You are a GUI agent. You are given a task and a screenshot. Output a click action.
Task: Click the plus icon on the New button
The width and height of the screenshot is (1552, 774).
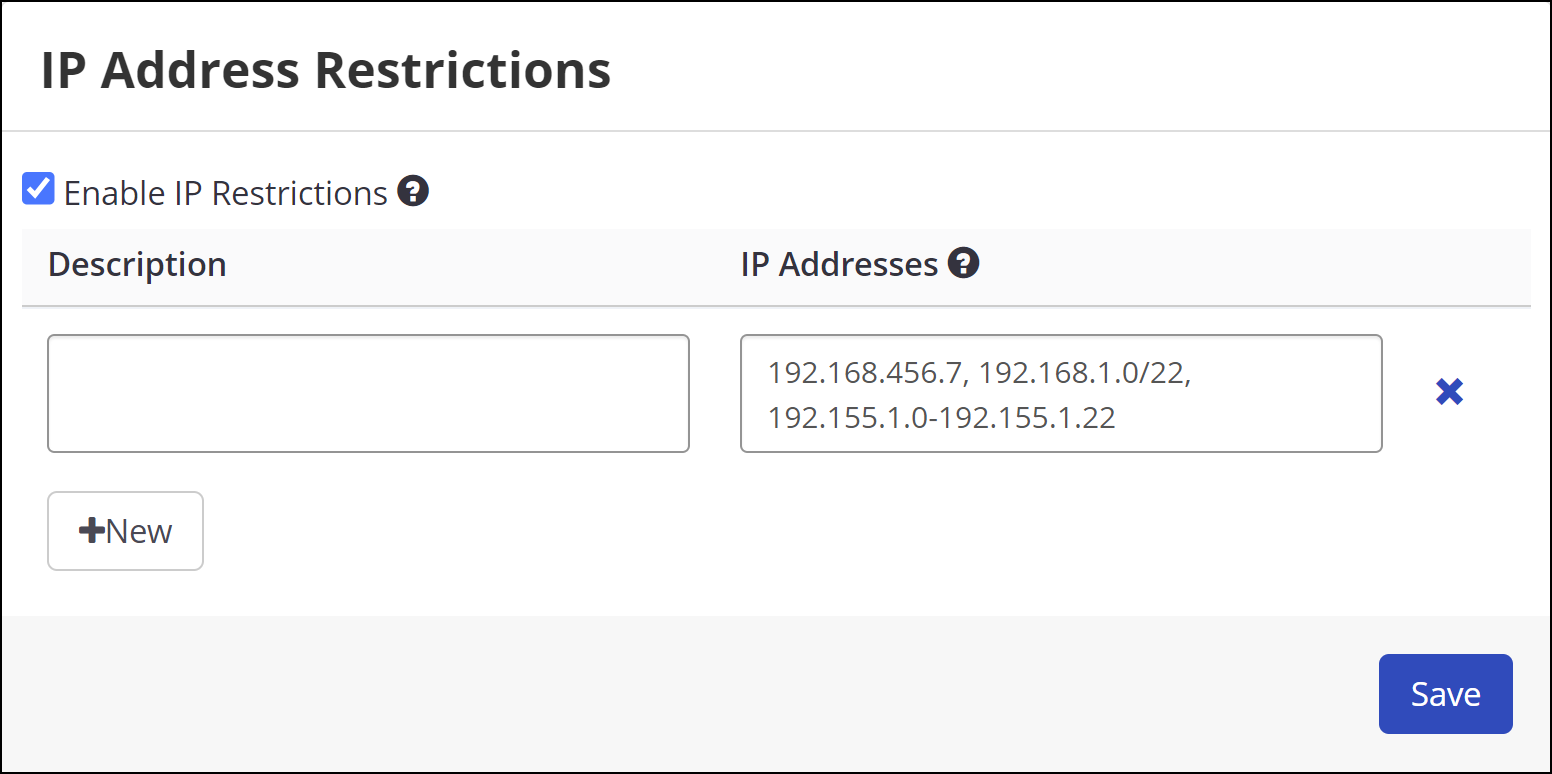pyautogui.click(x=90, y=530)
